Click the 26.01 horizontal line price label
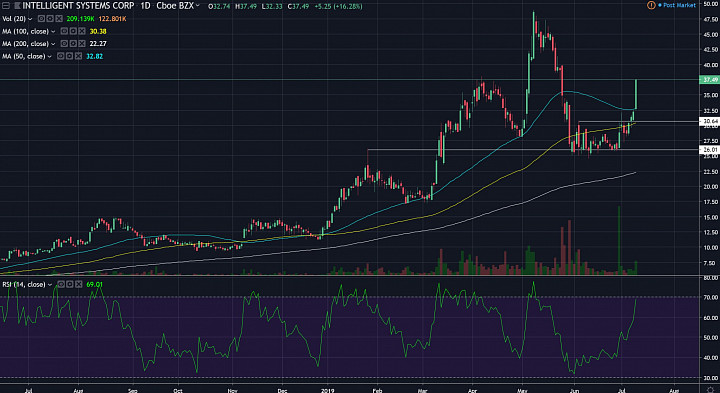The image size is (720, 393). (x=710, y=150)
